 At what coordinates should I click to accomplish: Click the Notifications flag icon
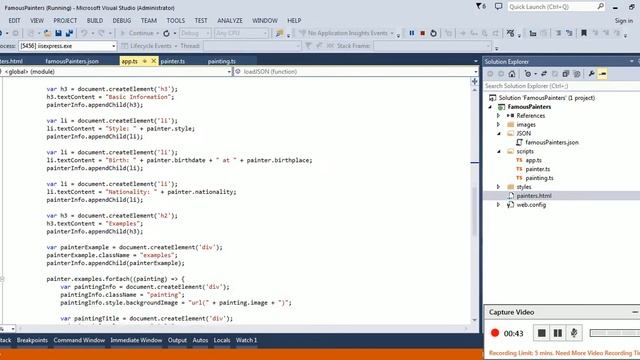tap(481, 7)
